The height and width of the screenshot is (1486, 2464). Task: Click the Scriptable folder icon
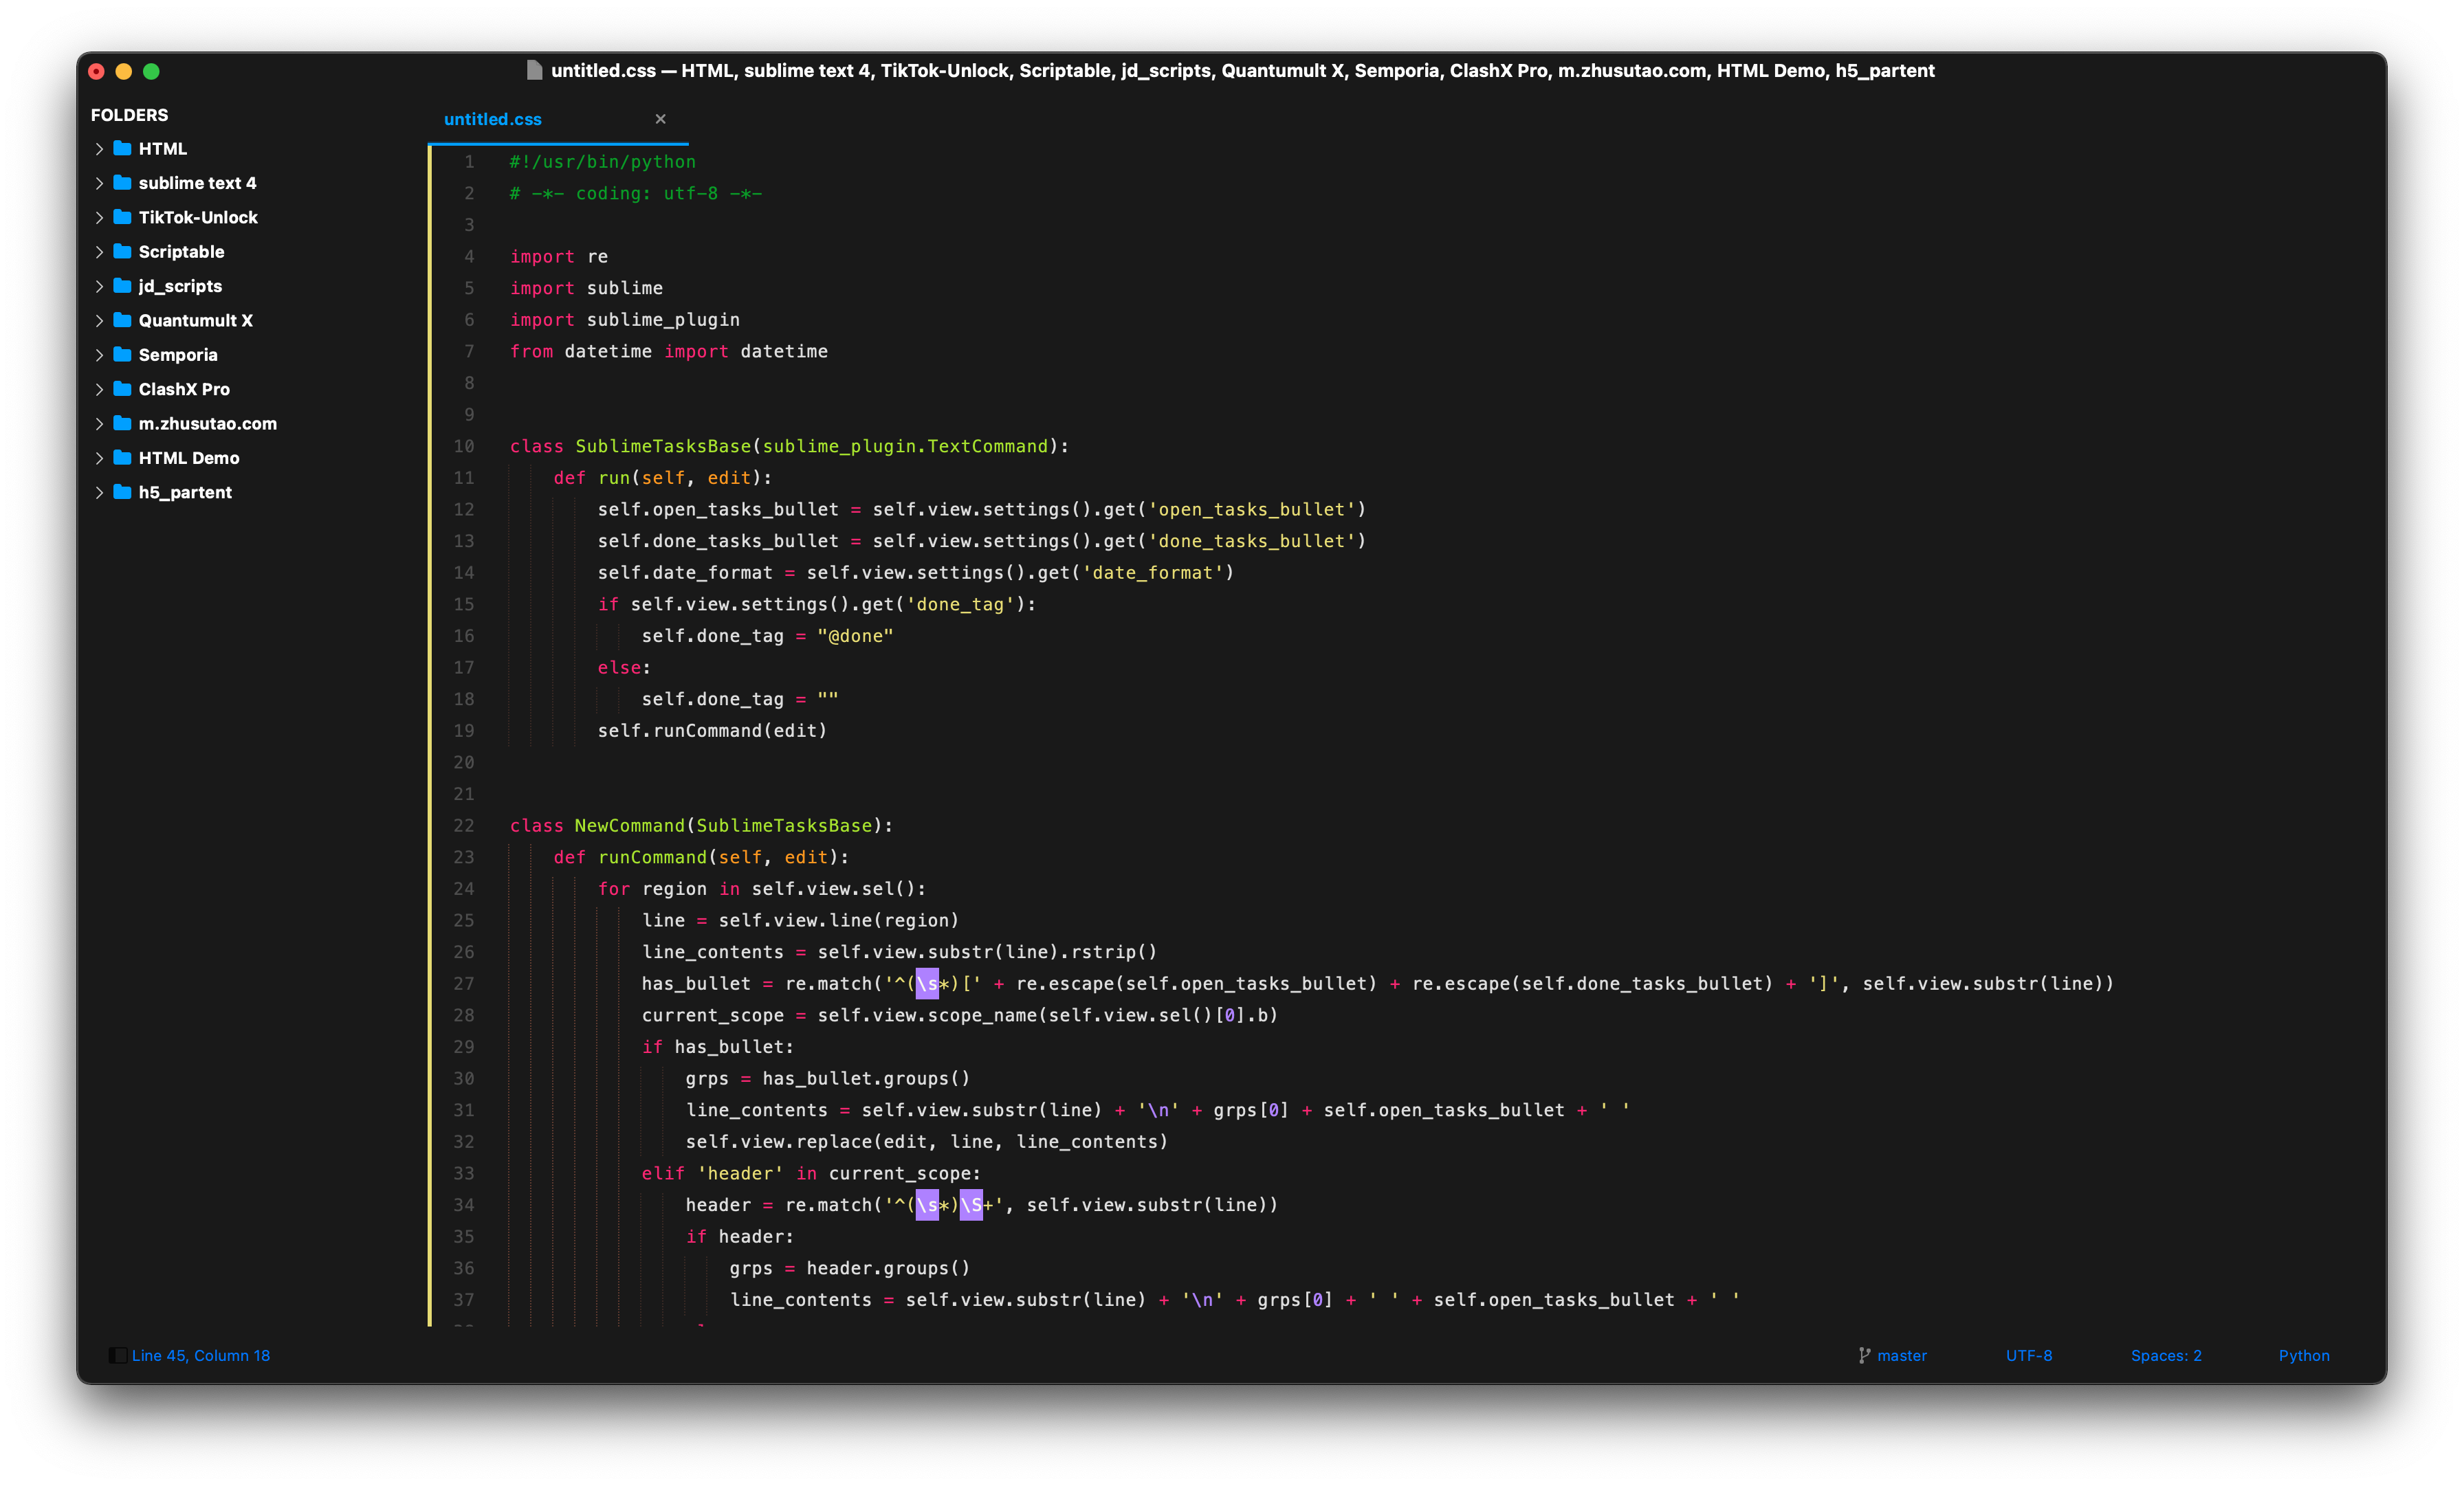pyautogui.click(x=123, y=251)
